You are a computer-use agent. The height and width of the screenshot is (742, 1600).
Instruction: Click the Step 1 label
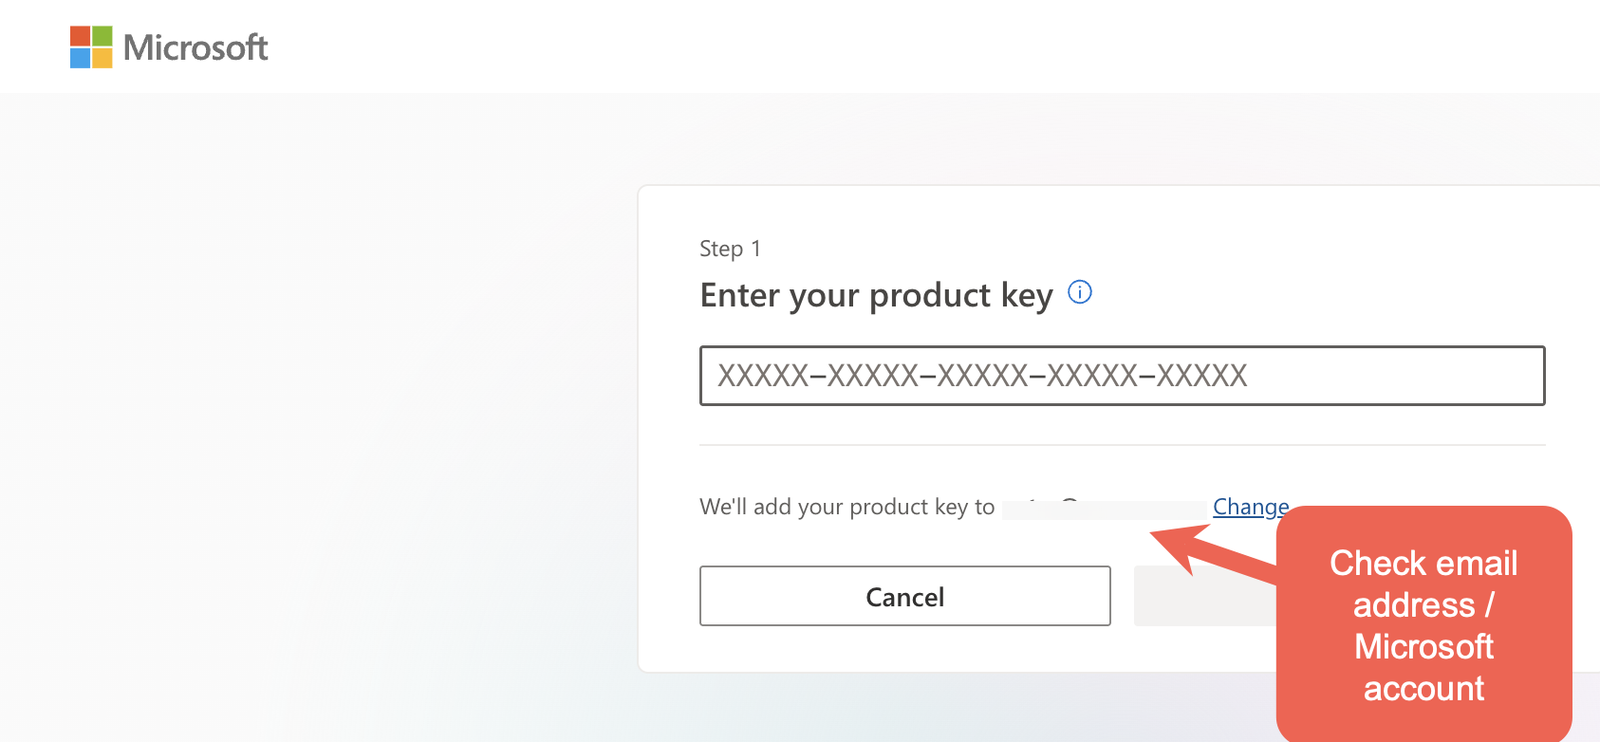pyautogui.click(x=730, y=248)
